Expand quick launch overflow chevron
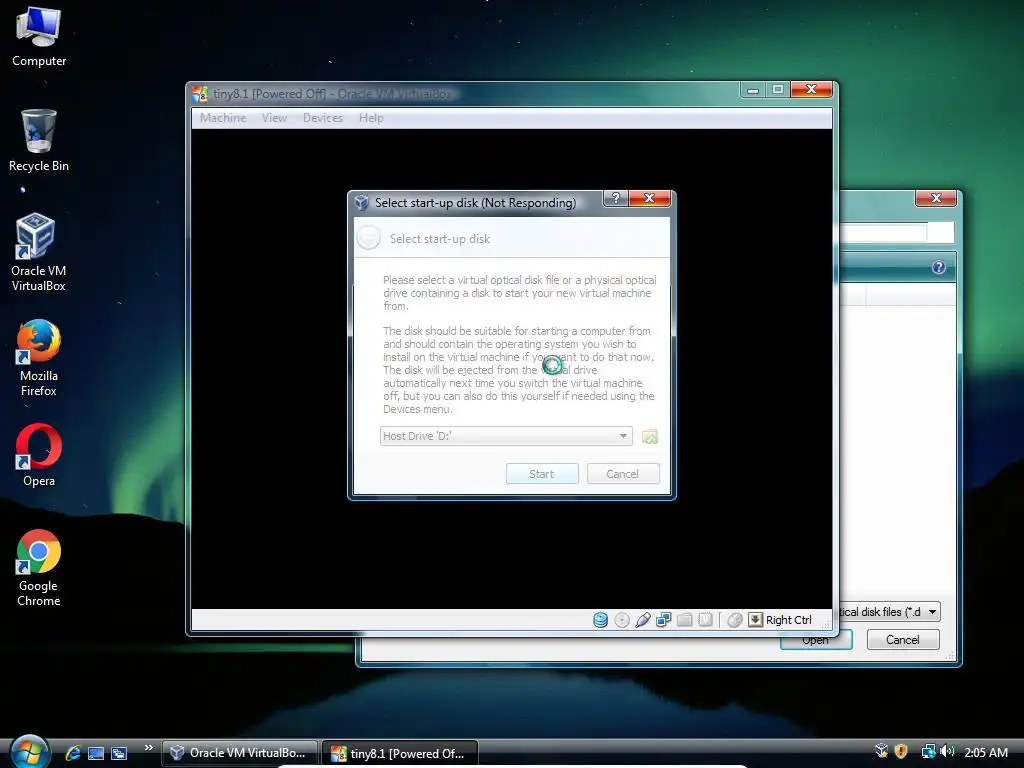The height and width of the screenshot is (768, 1024). [148, 748]
